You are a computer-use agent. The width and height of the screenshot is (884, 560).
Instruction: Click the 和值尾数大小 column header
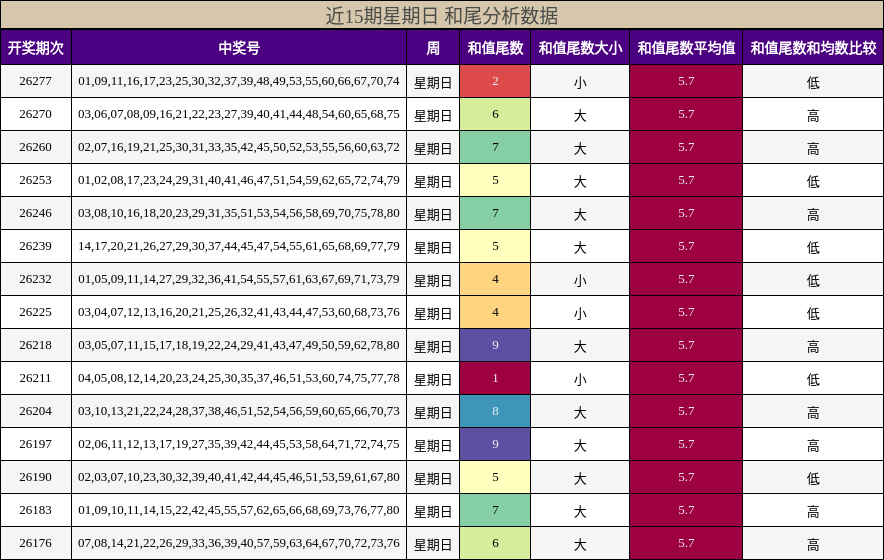tap(580, 48)
